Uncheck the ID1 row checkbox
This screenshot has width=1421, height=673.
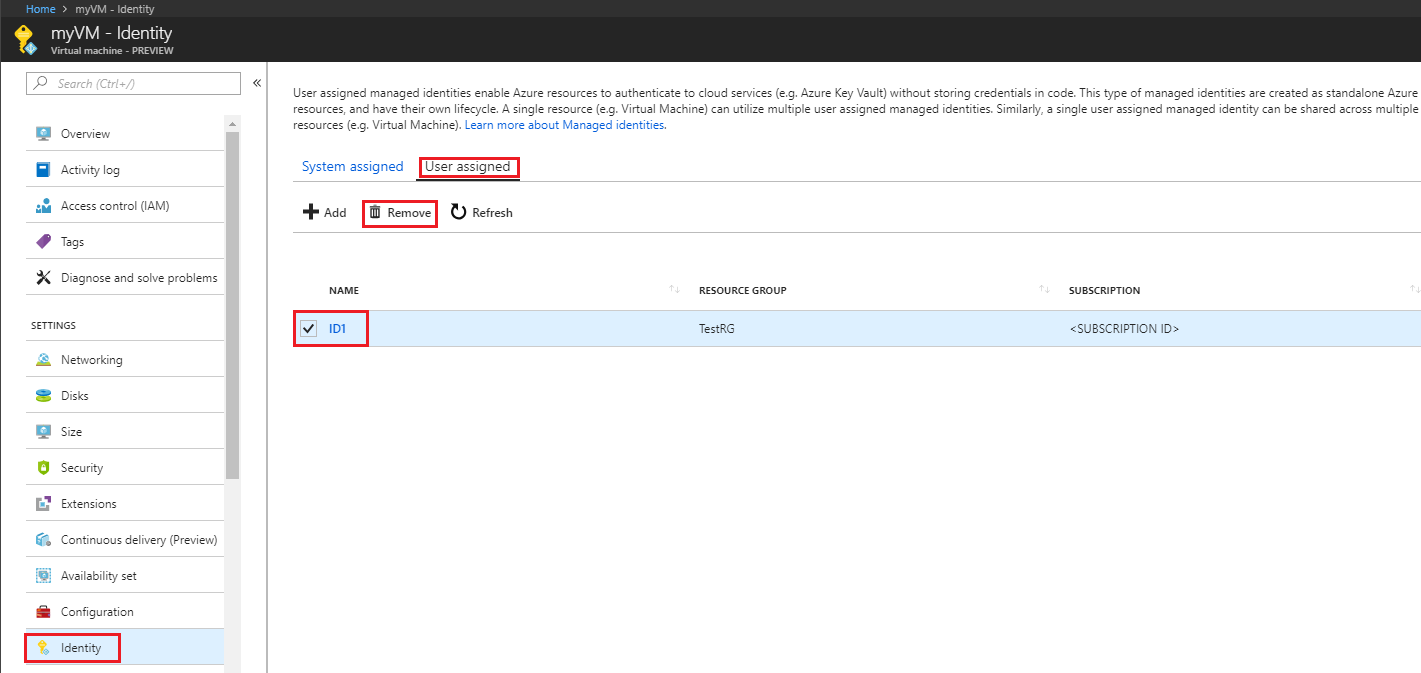coord(309,328)
